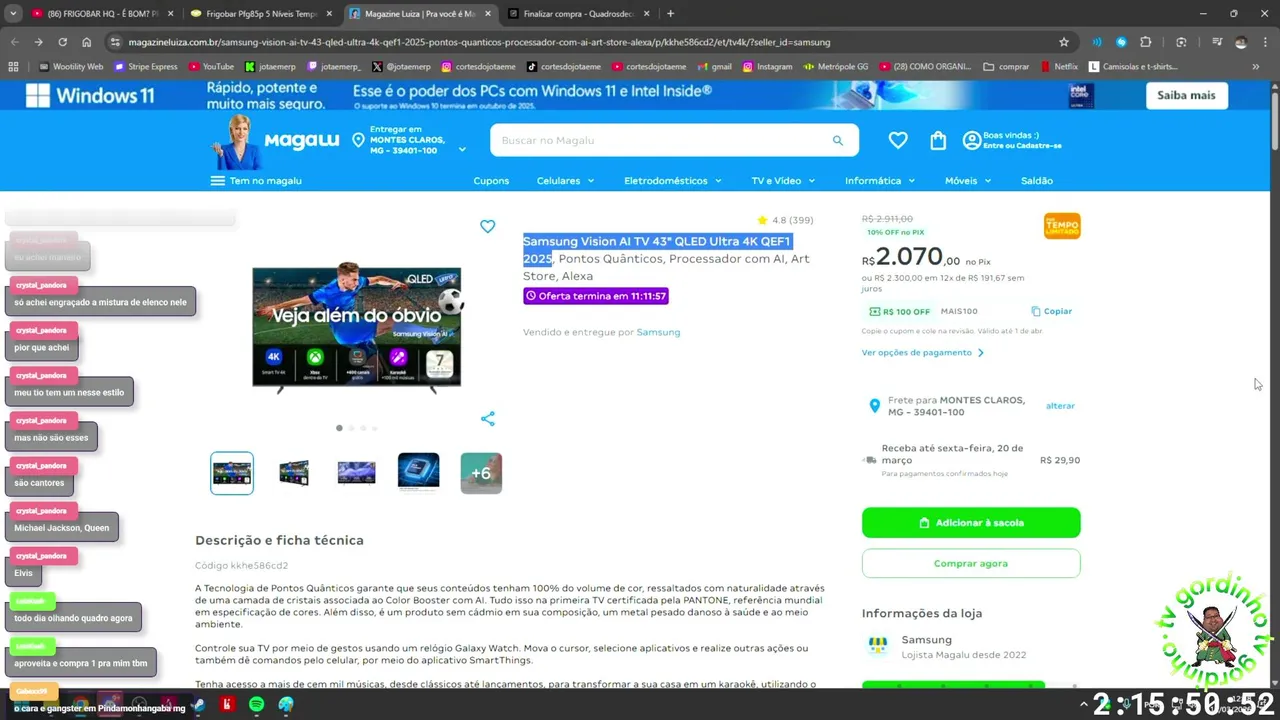Open +6 more images thumbnail
Screen dimensions: 1280x720
481,473
